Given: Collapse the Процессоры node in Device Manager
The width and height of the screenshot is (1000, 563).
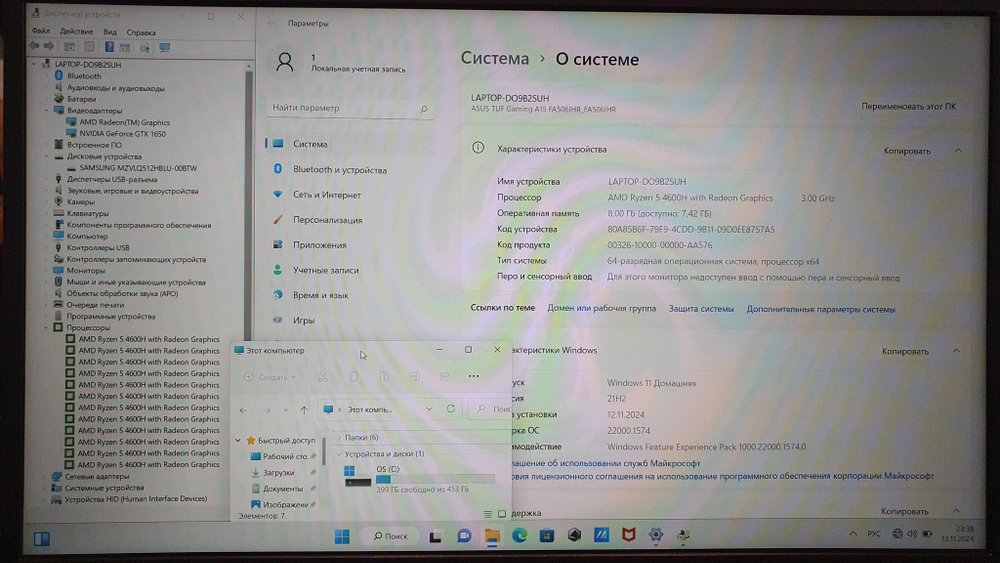Looking at the screenshot, I should (46, 328).
